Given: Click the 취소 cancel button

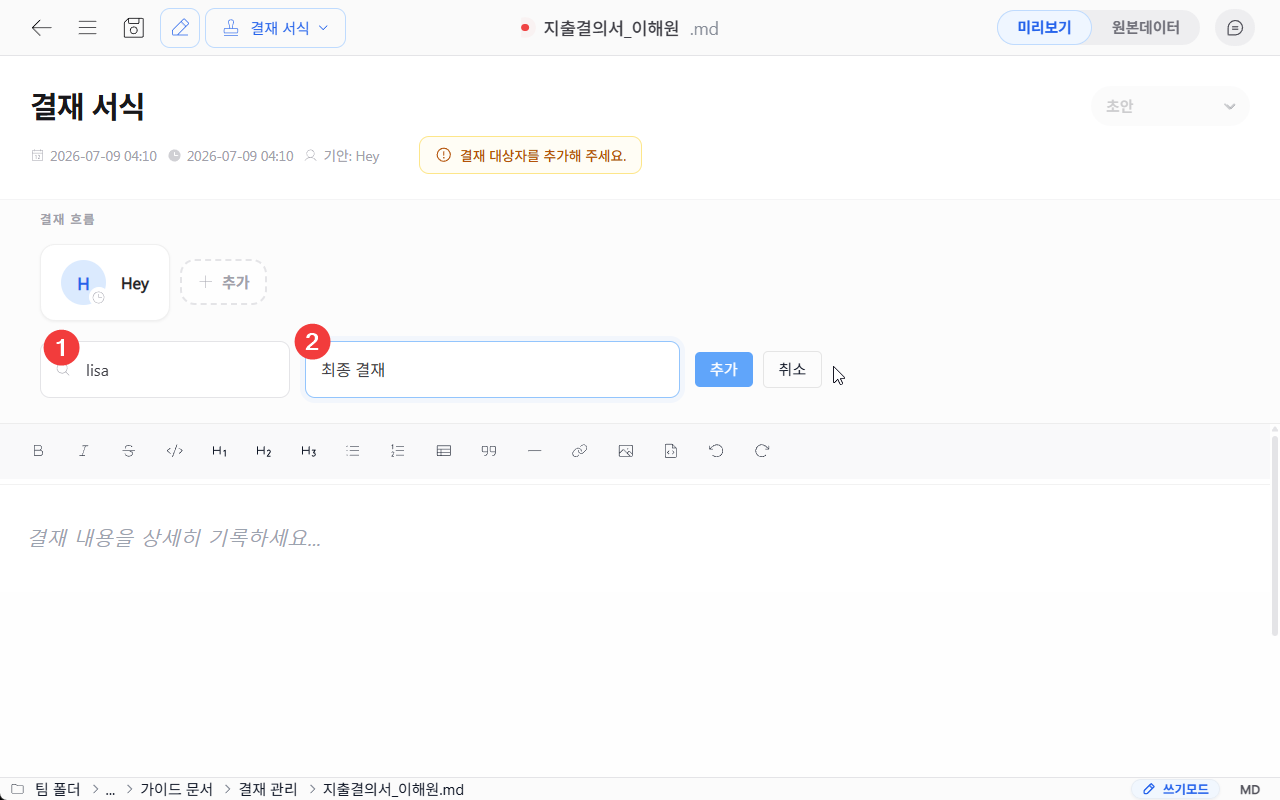Looking at the screenshot, I should tap(792, 369).
